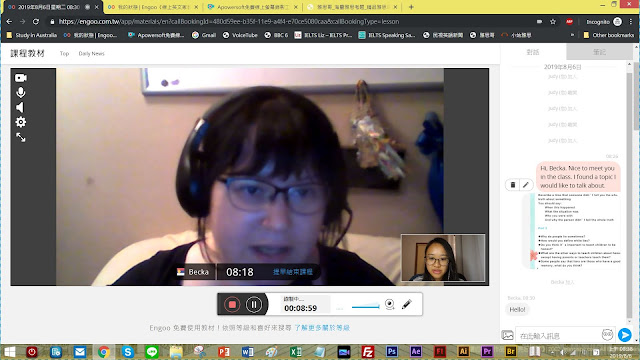The width and height of the screenshot is (640, 360).
Task: Open the Top materials link
Action: coord(64,53)
